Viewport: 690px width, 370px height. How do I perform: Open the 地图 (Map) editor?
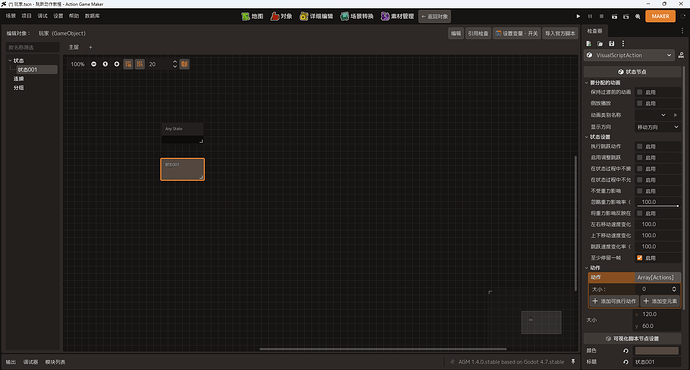(x=252, y=16)
